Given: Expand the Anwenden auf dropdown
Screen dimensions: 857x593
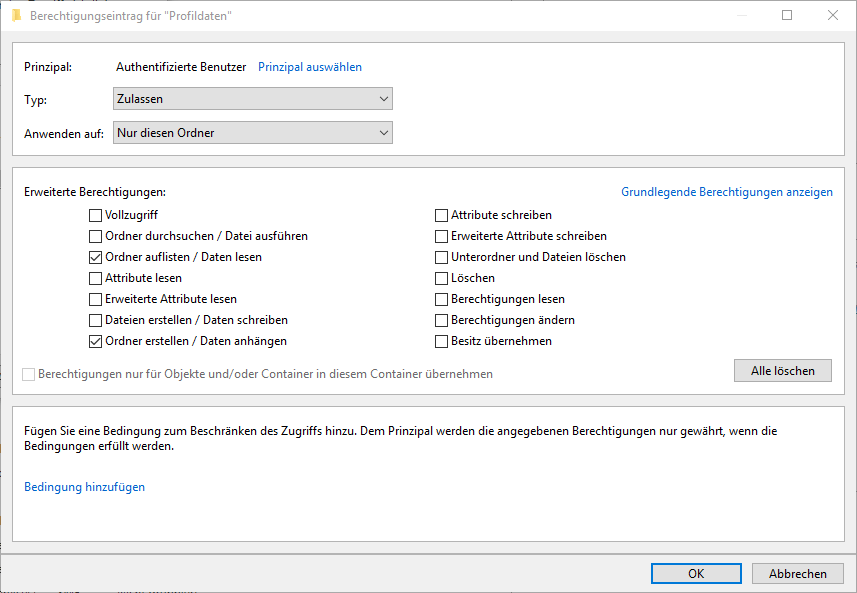Looking at the screenshot, I should pos(252,133).
